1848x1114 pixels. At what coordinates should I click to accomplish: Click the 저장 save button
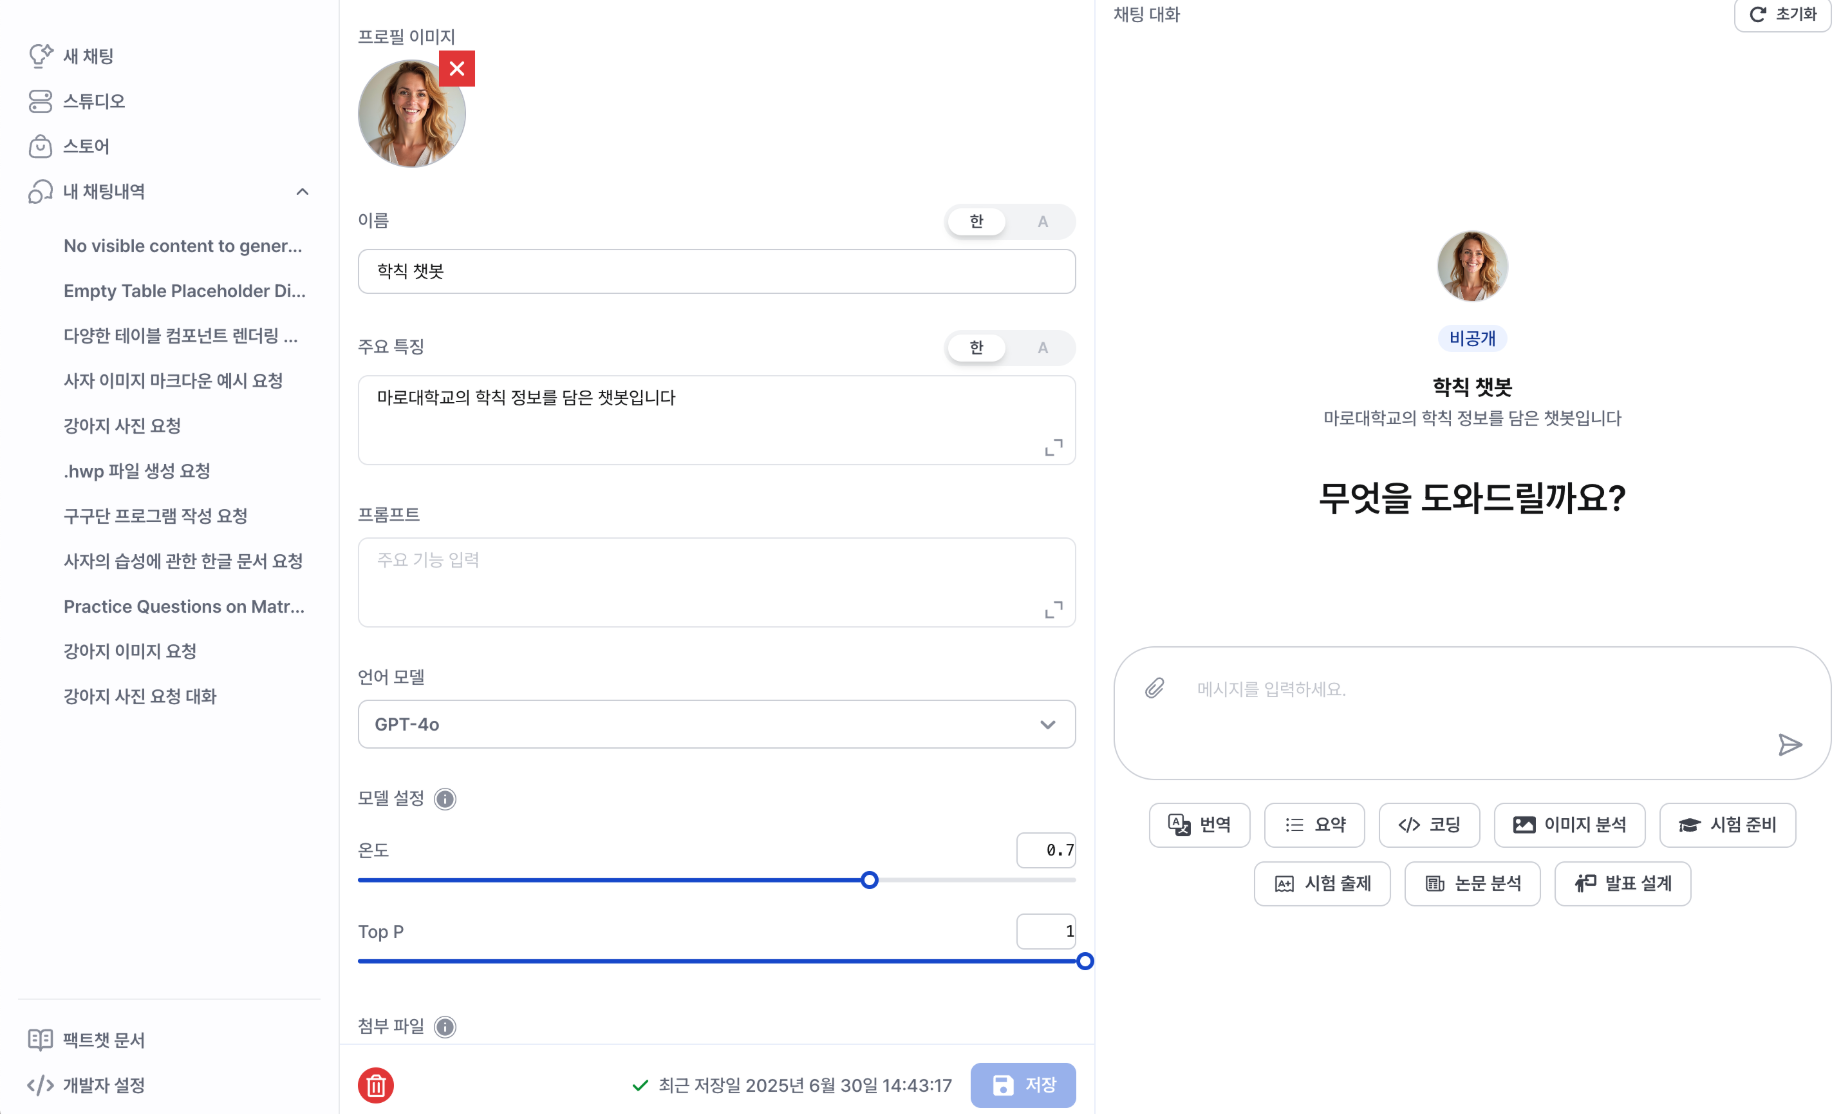click(1022, 1085)
